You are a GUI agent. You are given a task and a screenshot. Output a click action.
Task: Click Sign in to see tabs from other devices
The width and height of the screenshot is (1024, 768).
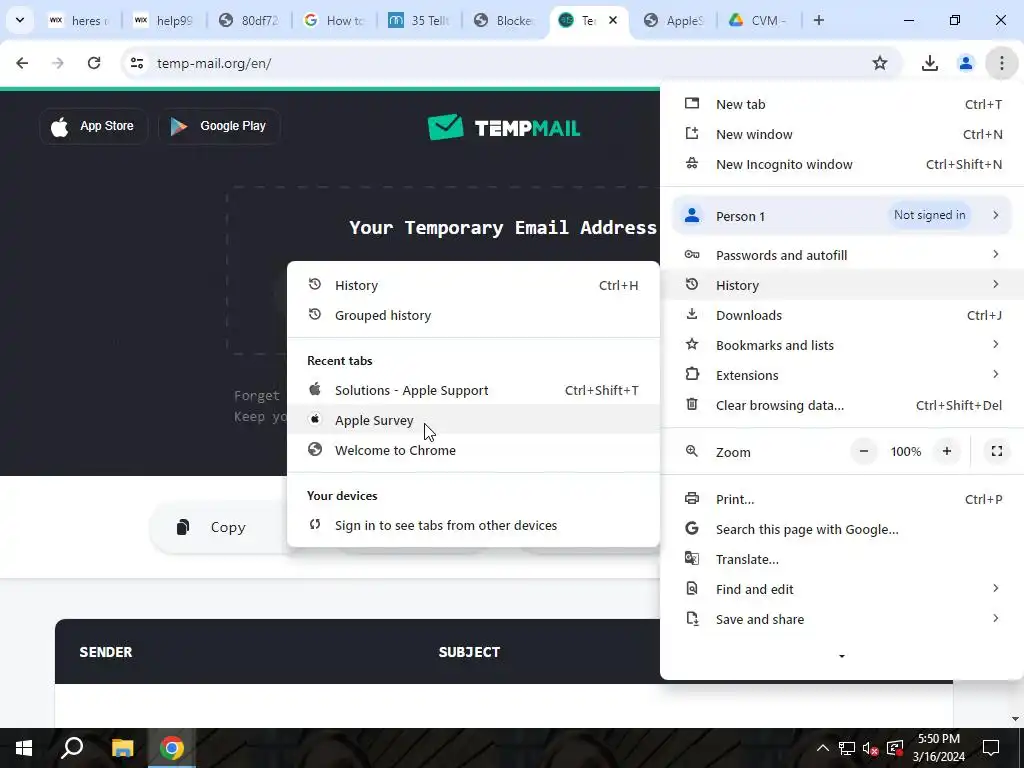pyautogui.click(x=473, y=526)
